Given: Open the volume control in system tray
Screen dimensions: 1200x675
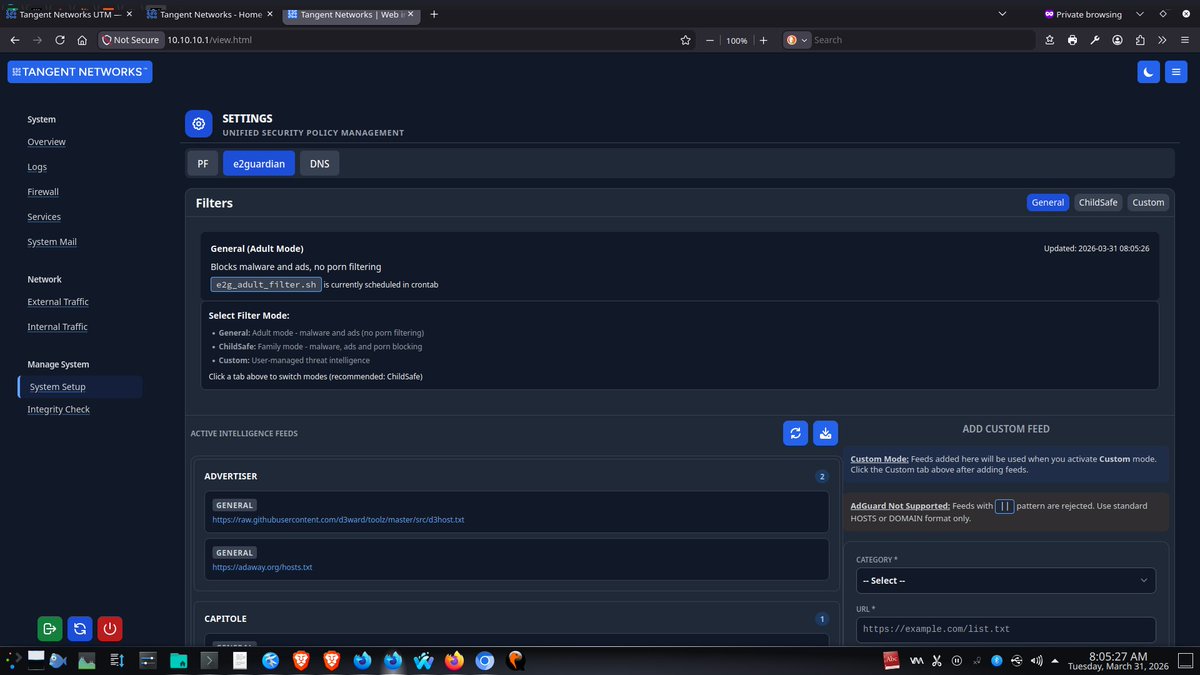Looking at the screenshot, I should pos(1036,660).
